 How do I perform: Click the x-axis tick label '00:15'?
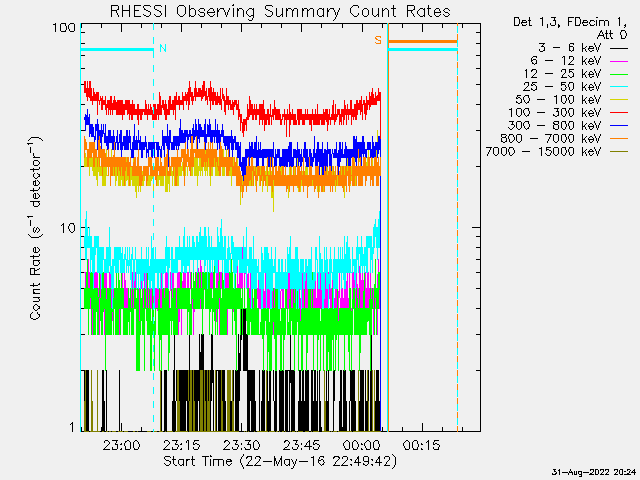click(x=422, y=445)
